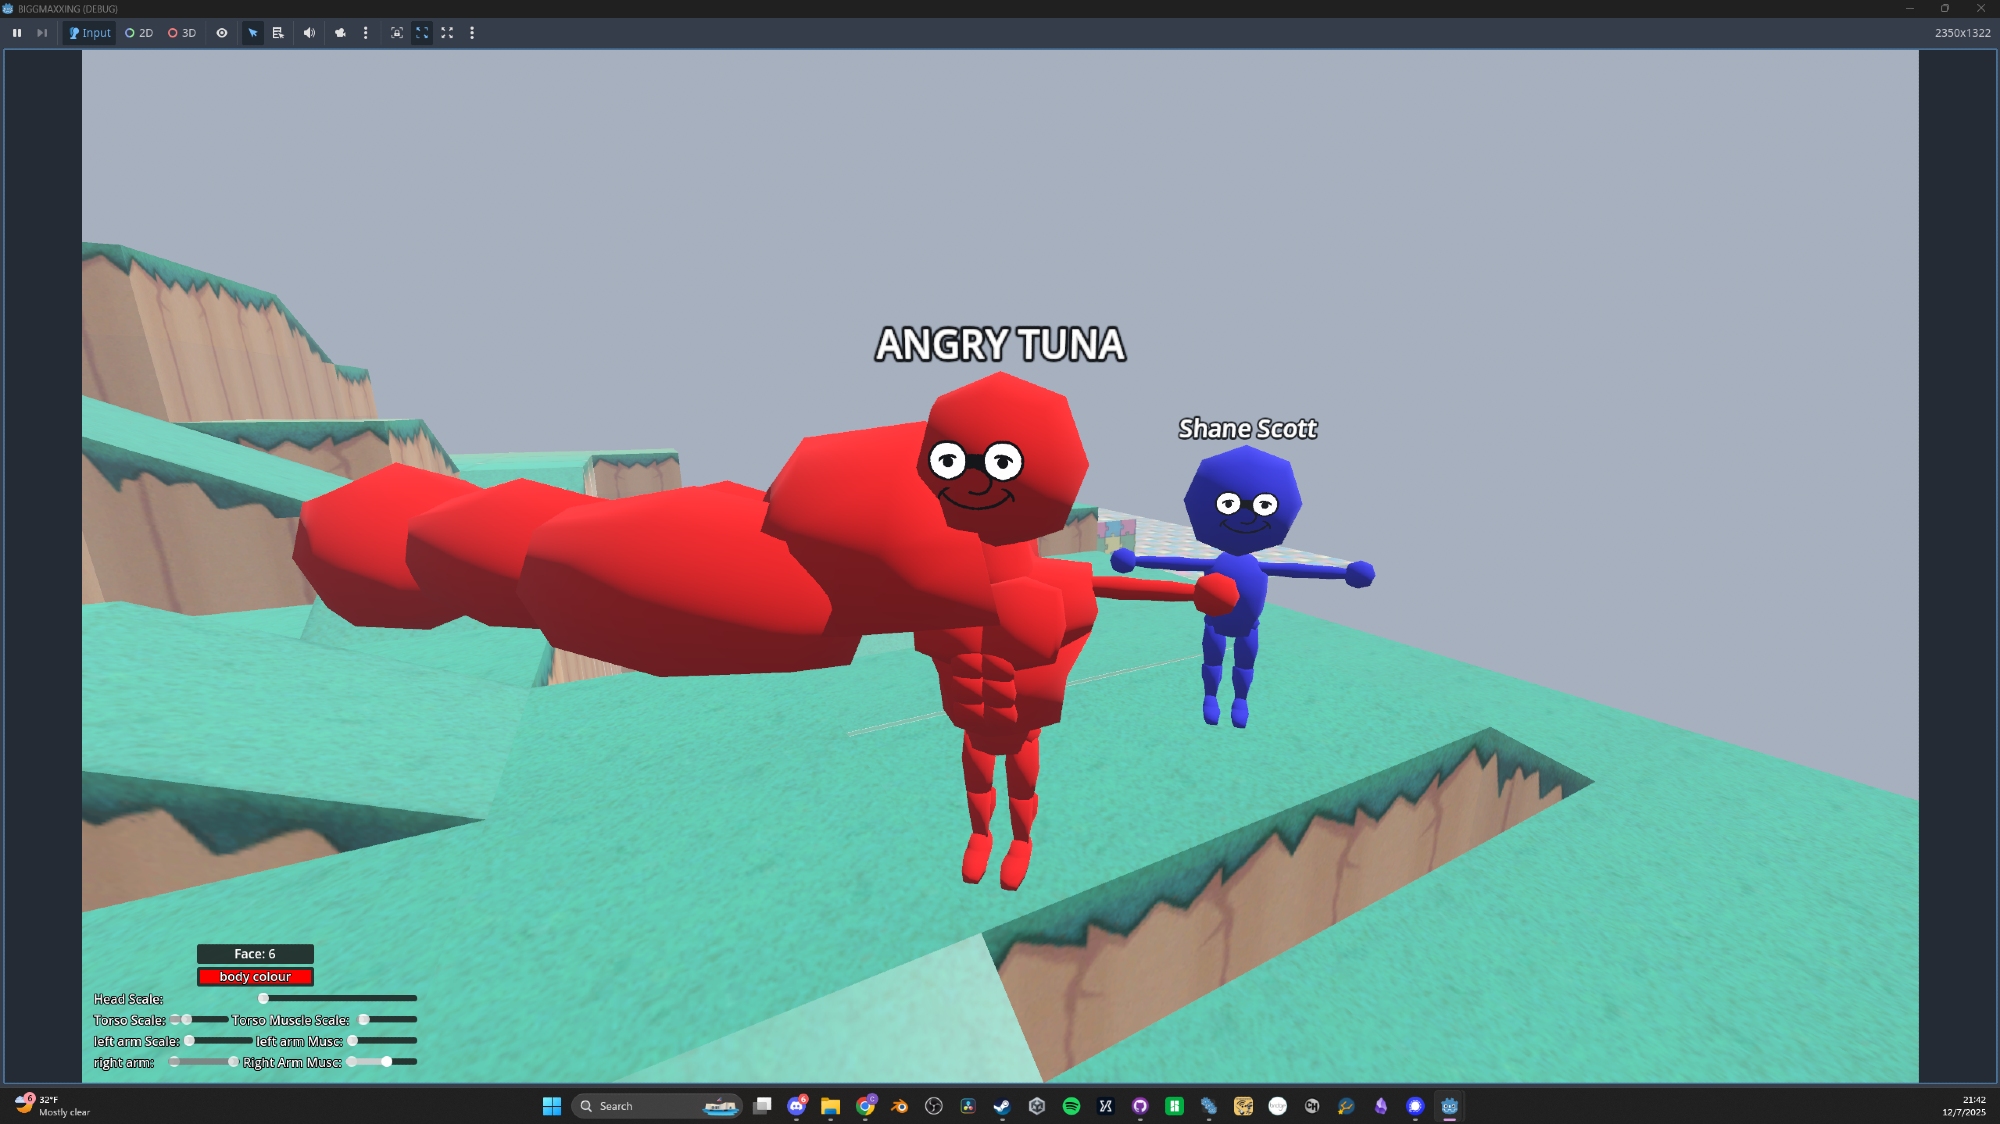Click the Right Arm Musc slider handle

tap(387, 1062)
